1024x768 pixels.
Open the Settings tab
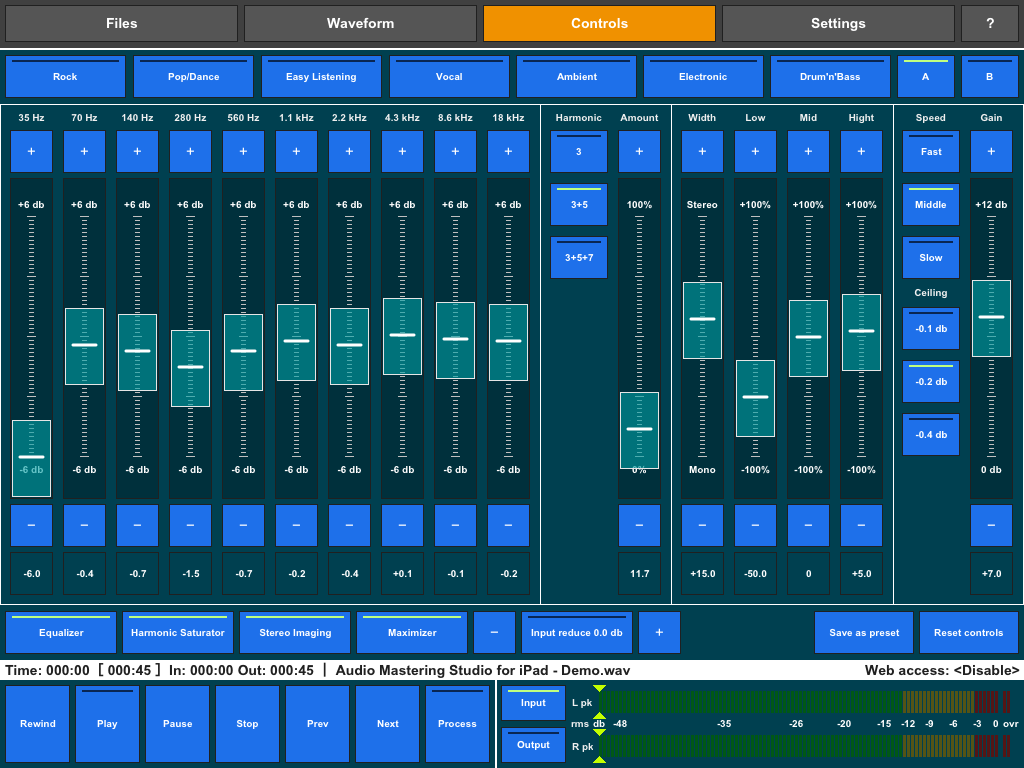tap(837, 22)
